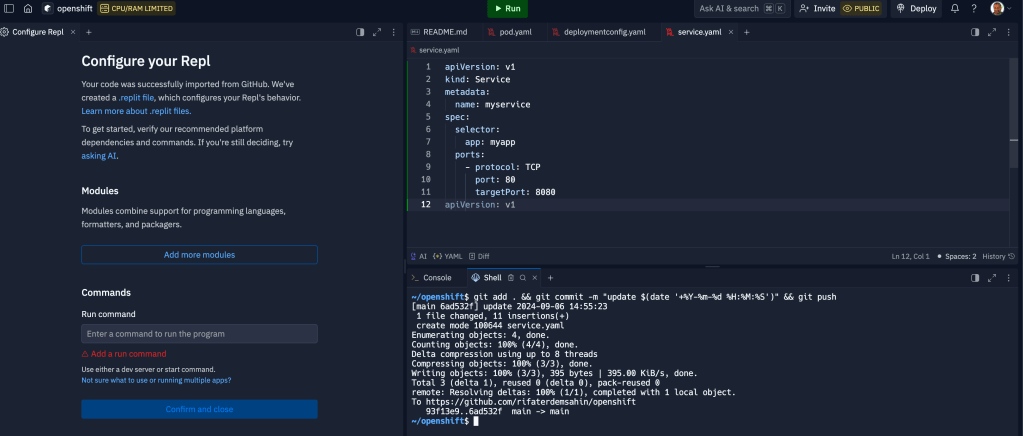Add new tab in Shell pane
Image resolution: width=1023 pixels, height=436 pixels.
pos(550,278)
